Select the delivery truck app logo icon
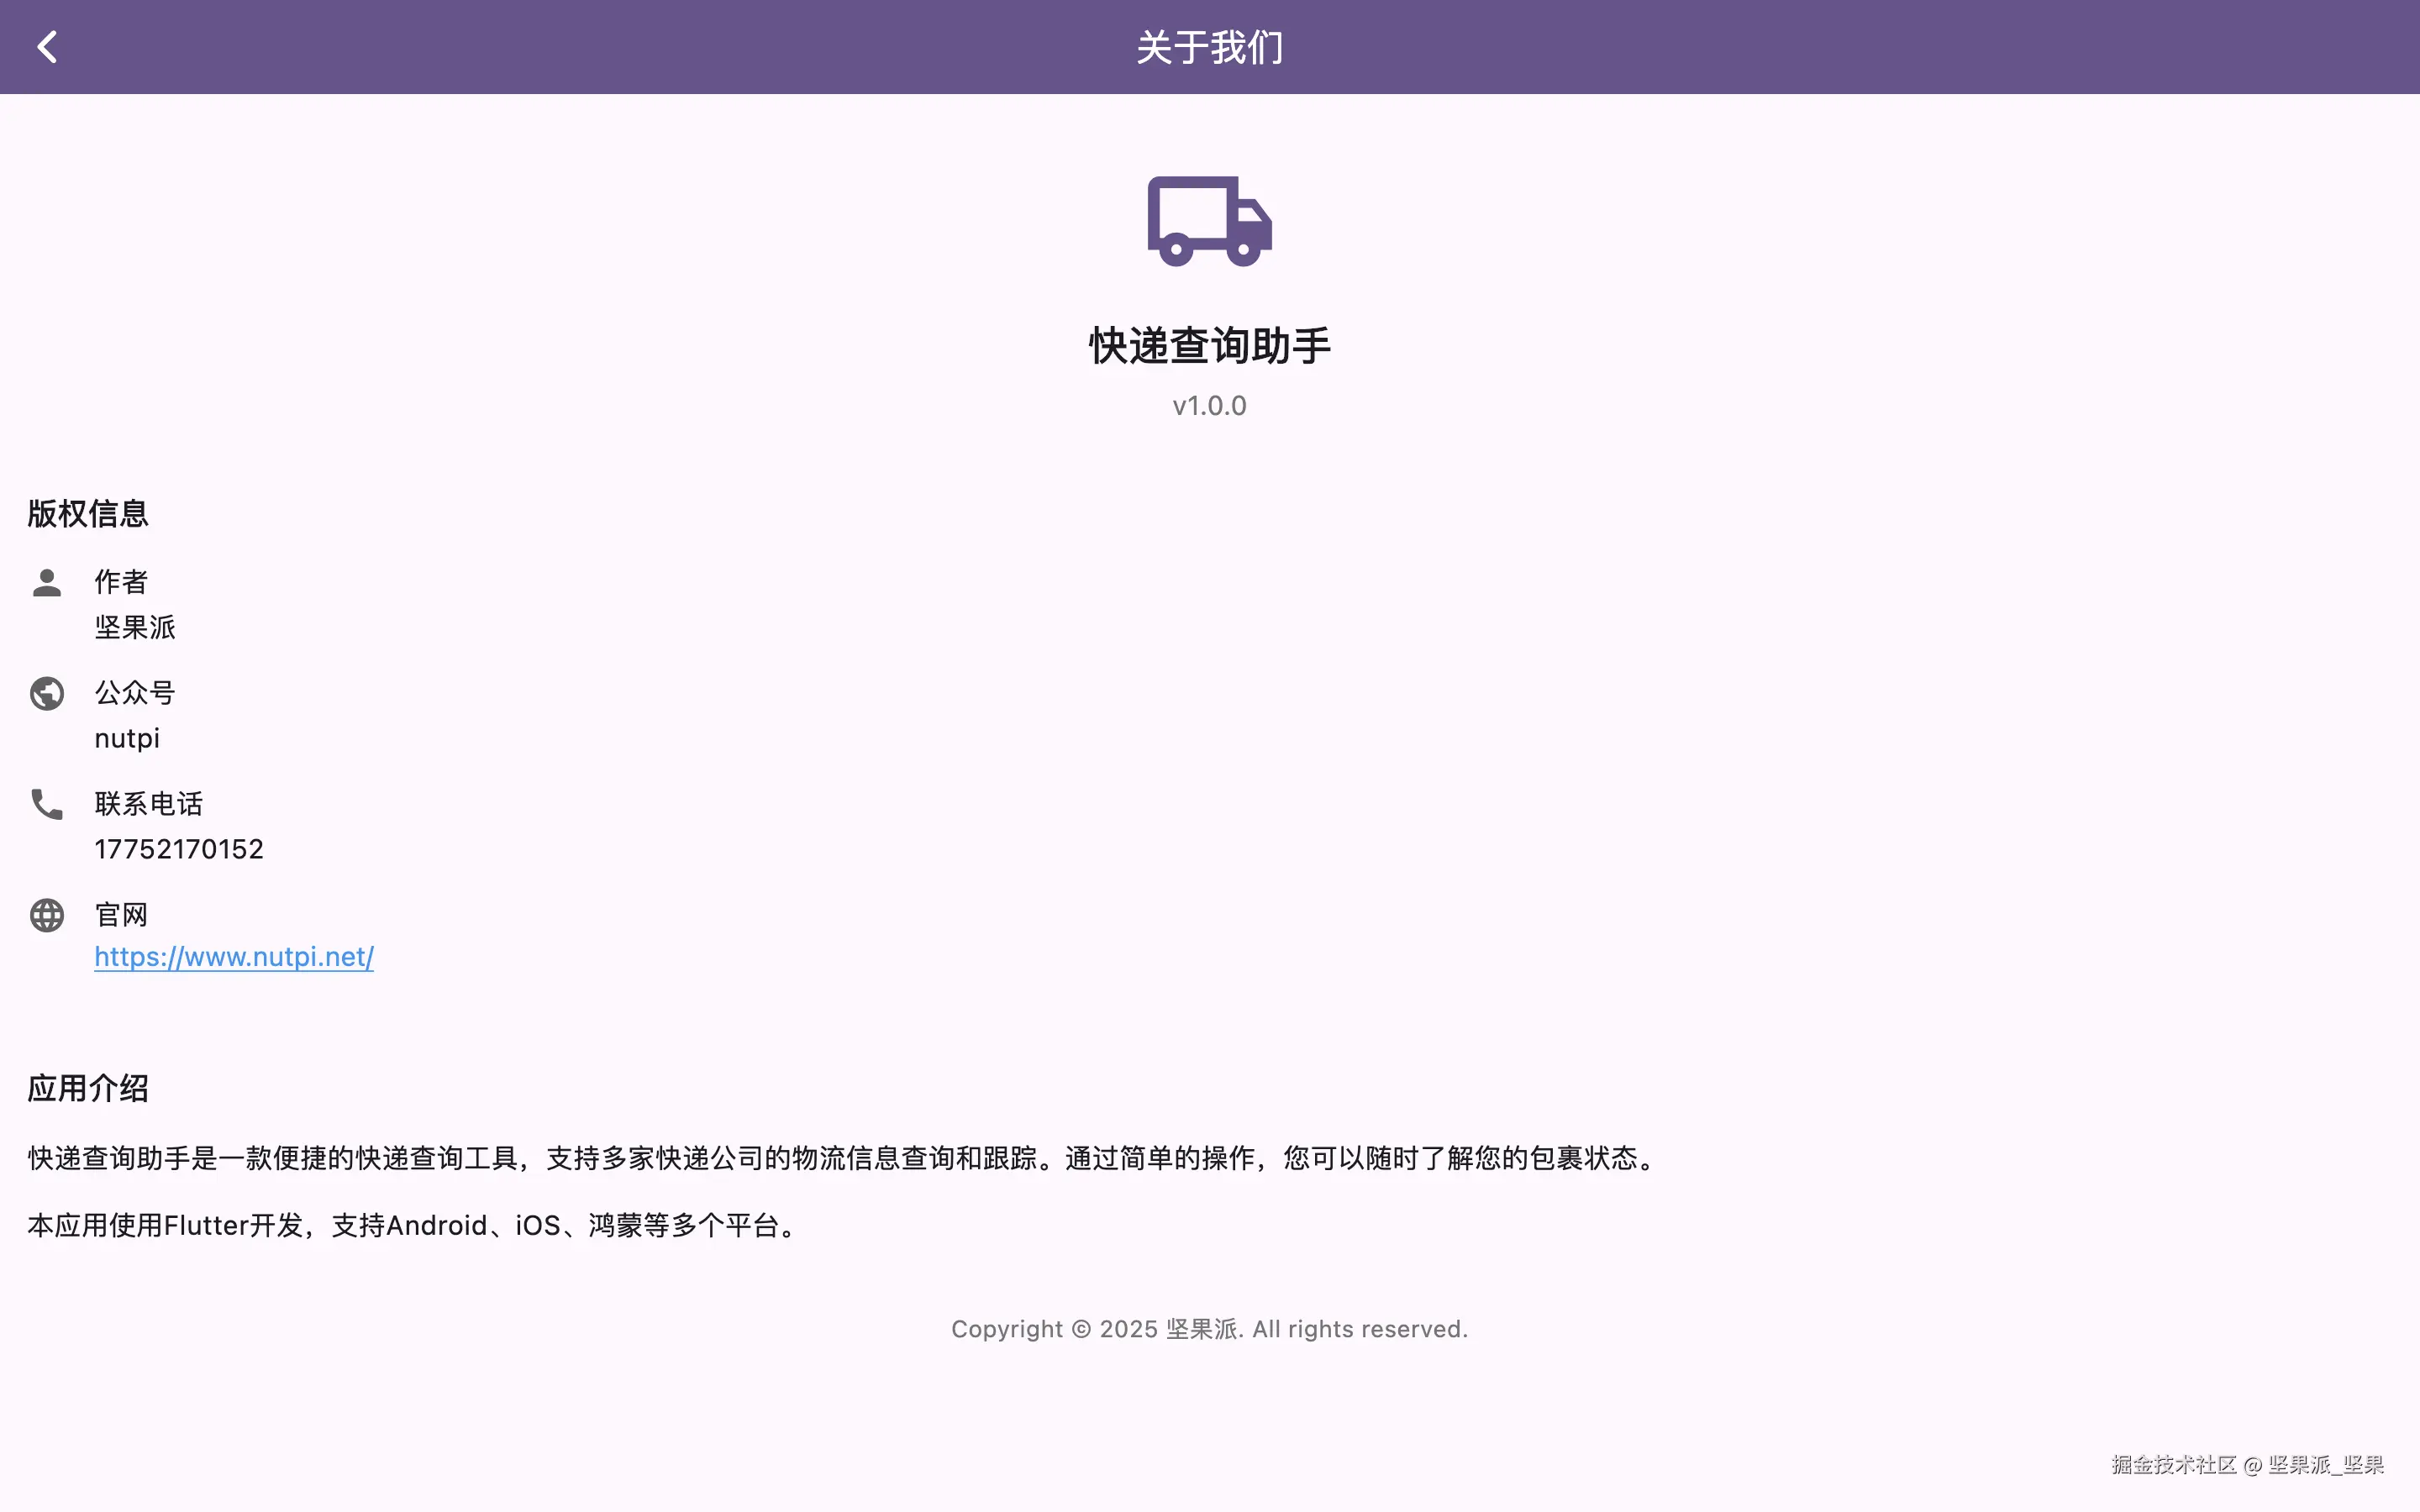2420x1512 pixels. pos(1209,220)
